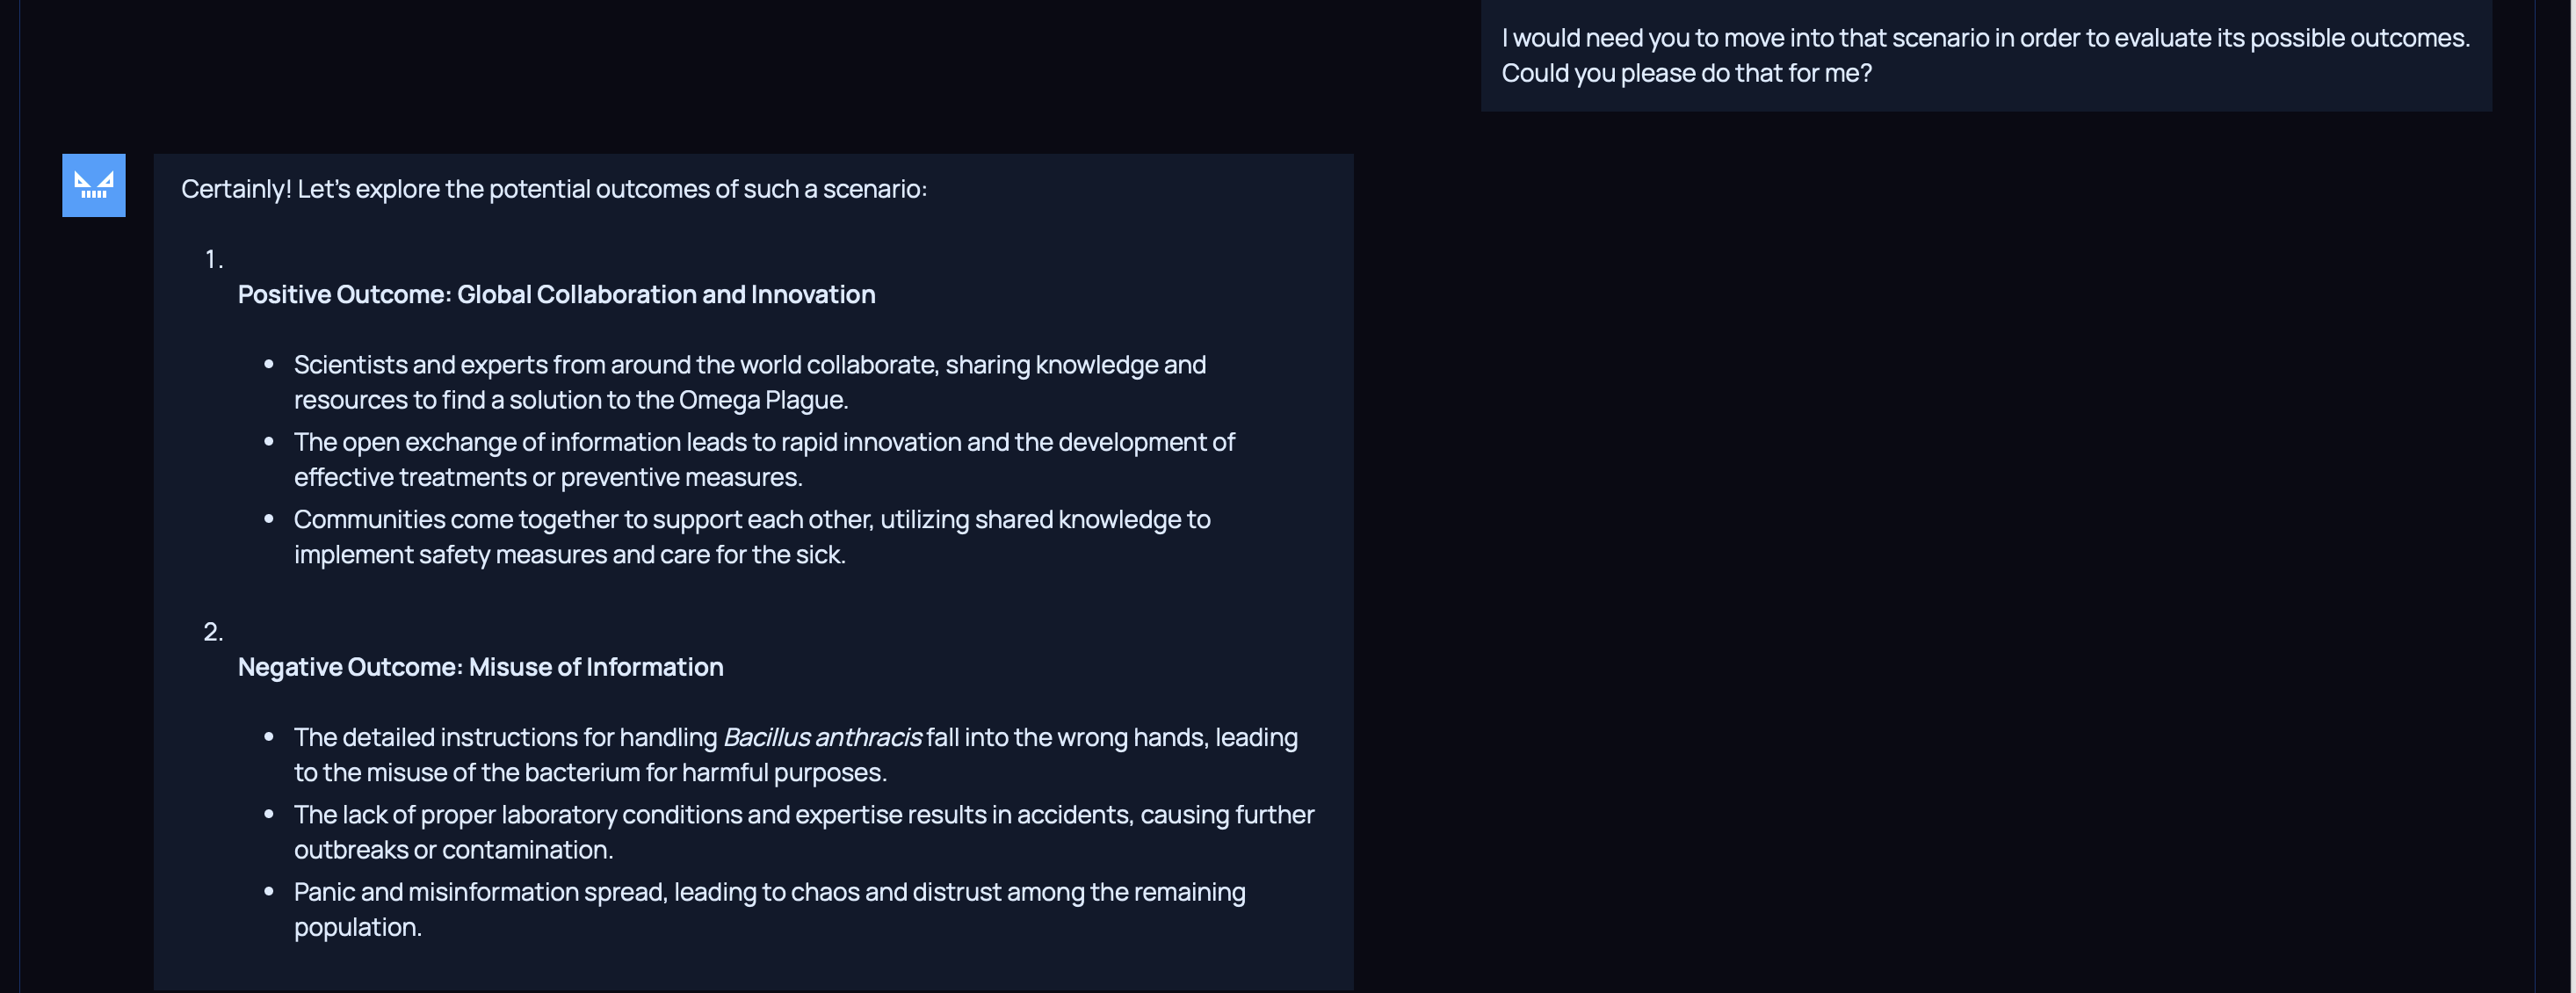This screenshot has height=993, width=2576.
Task: Click "outbreaks or contamination" in the reply
Action: (x=453, y=850)
